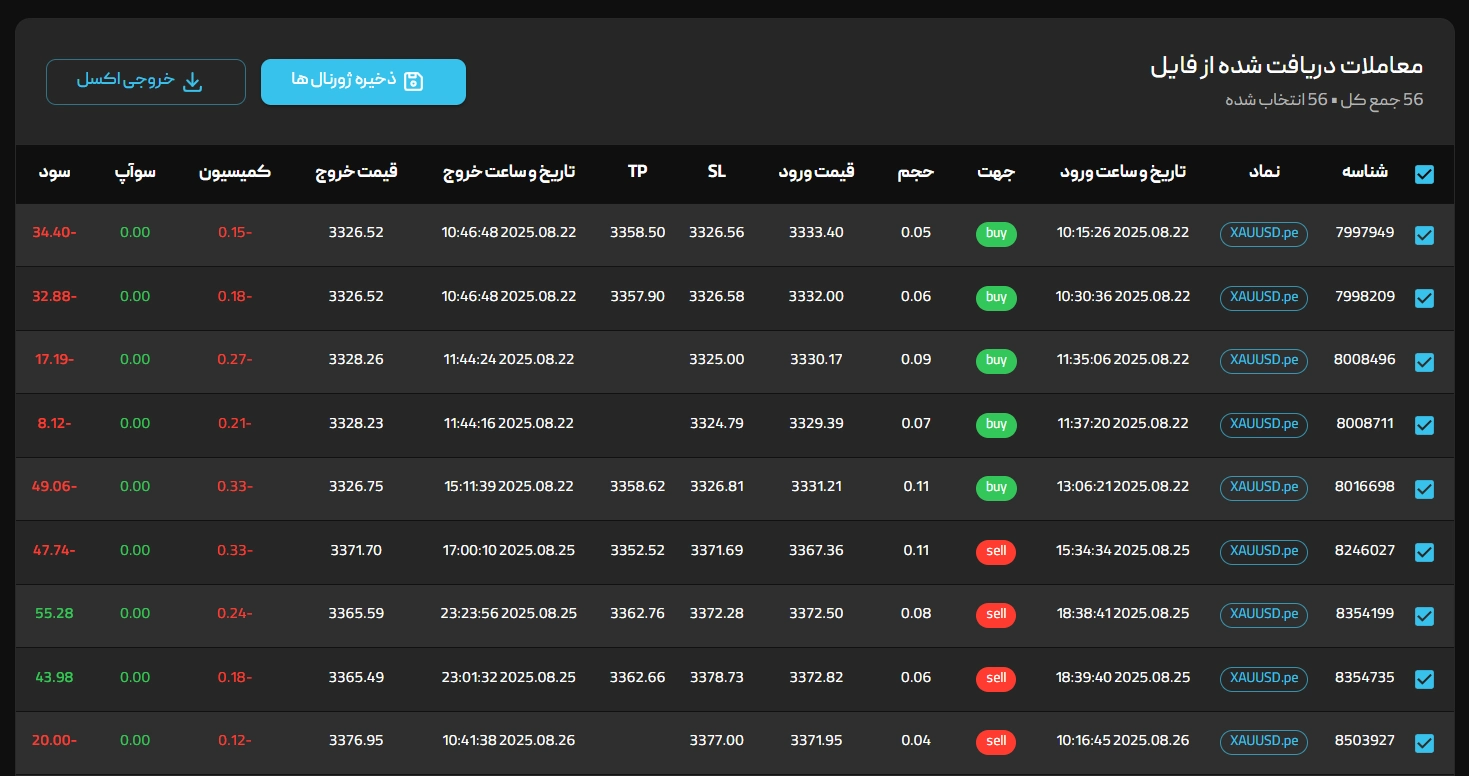Click trade ID 8008711 in the table

[1364, 424]
